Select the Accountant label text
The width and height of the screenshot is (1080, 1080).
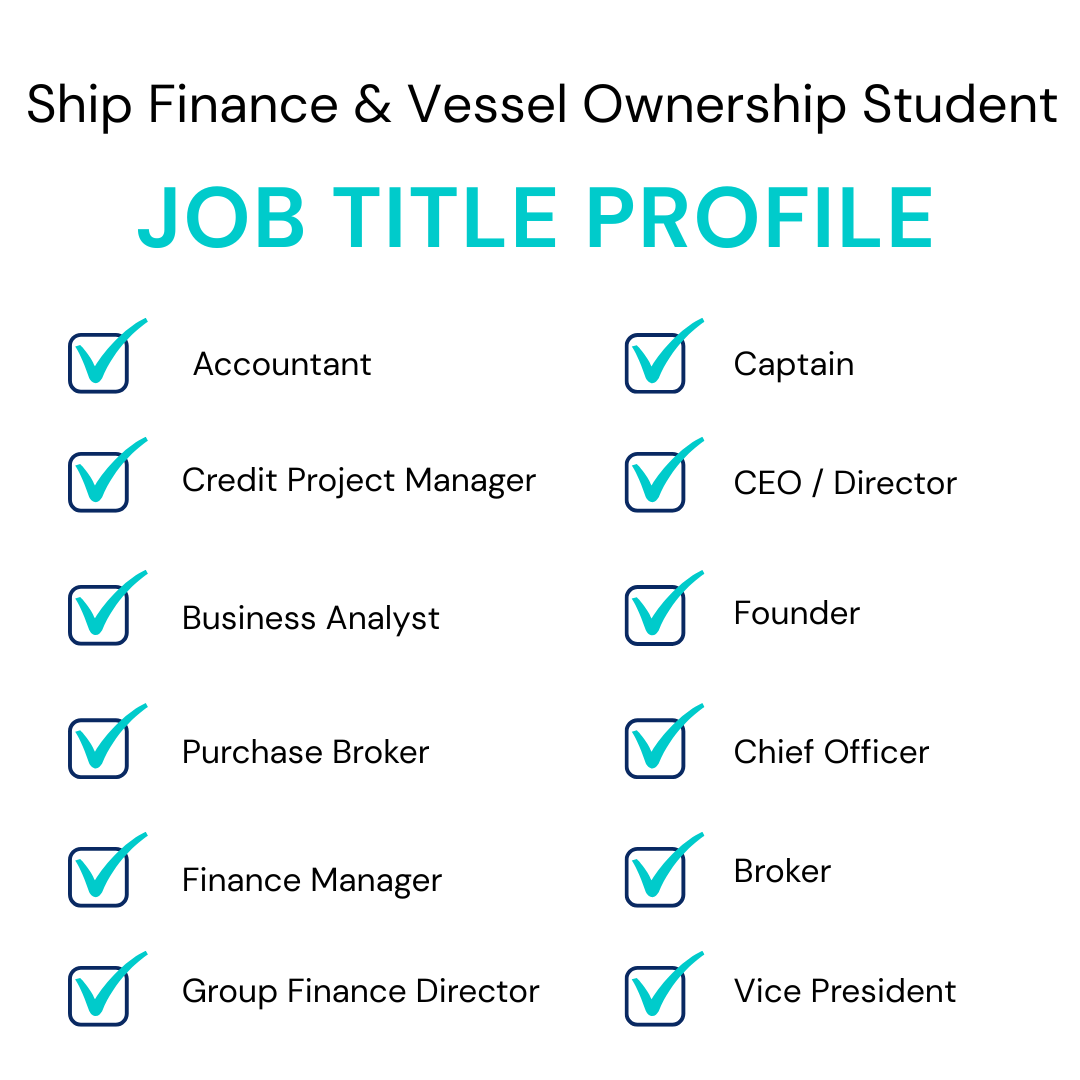tap(282, 364)
